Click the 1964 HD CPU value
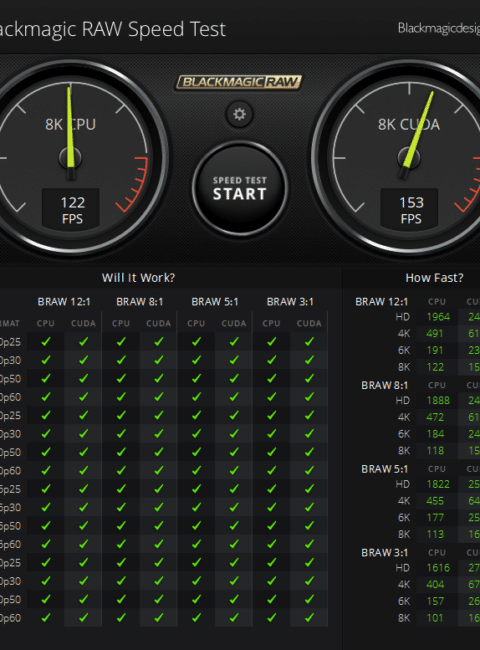Image resolution: width=480 pixels, height=650 pixels. (x=438, y=317)
